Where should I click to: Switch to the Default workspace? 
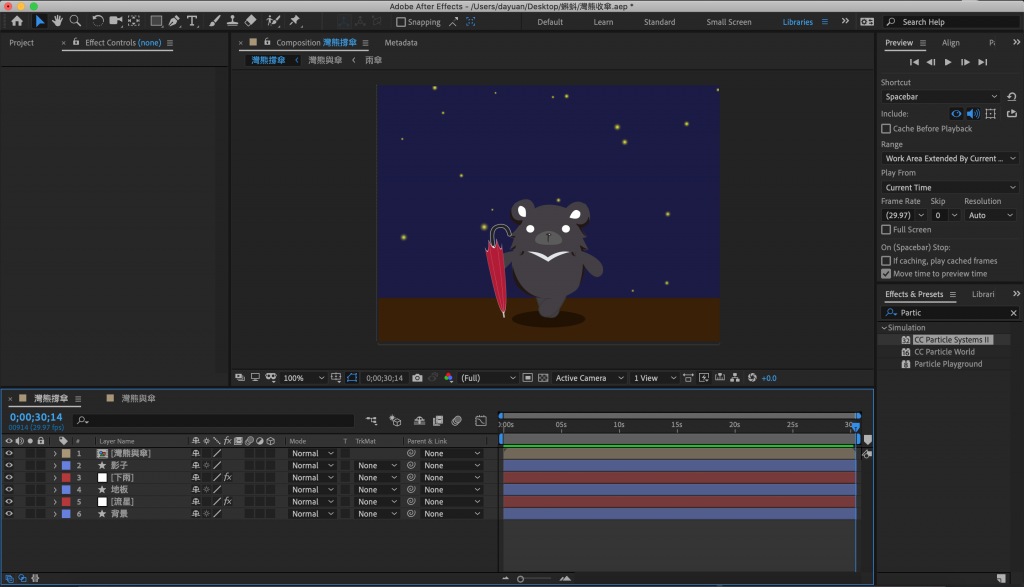(x=550, y=22)
